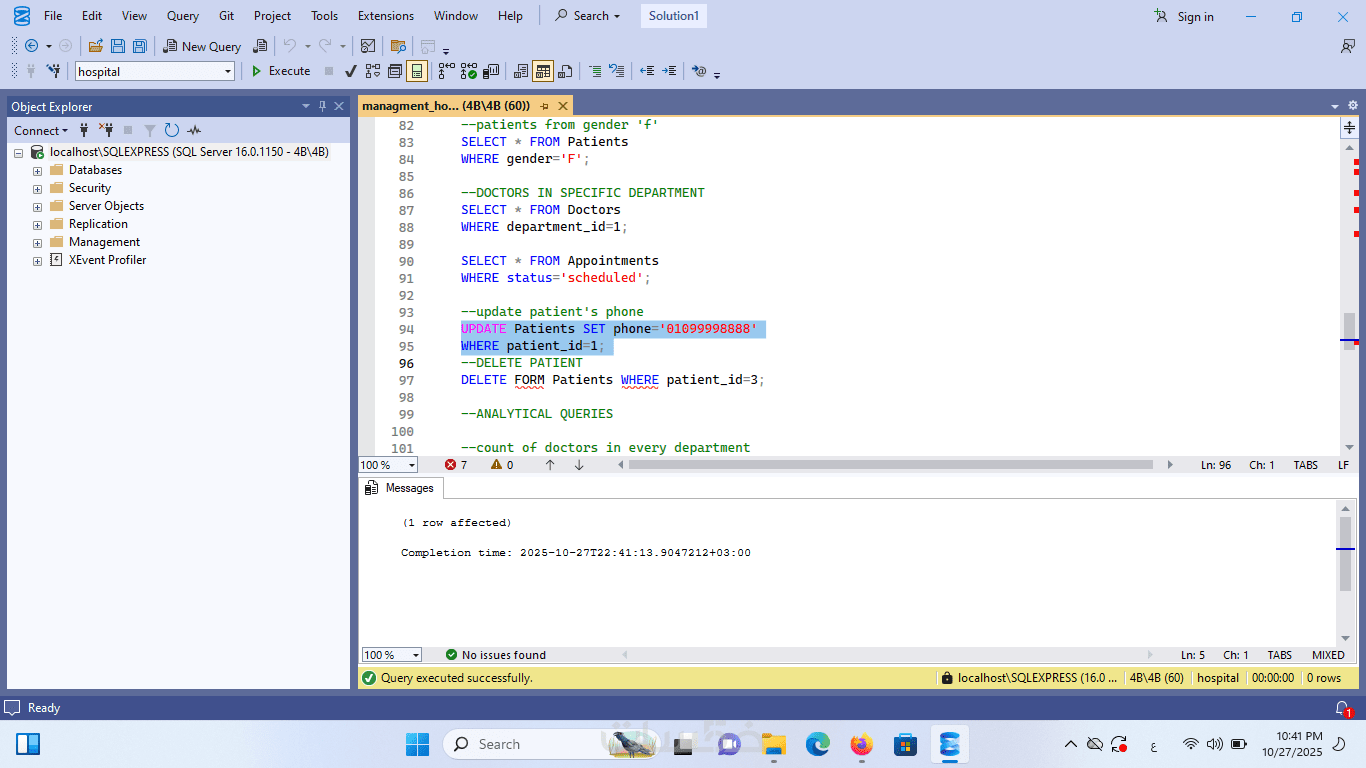Image resolution: width=1366 pixels, height=768 pixels.
Task: Click the Save All icon
Action: 140,46
